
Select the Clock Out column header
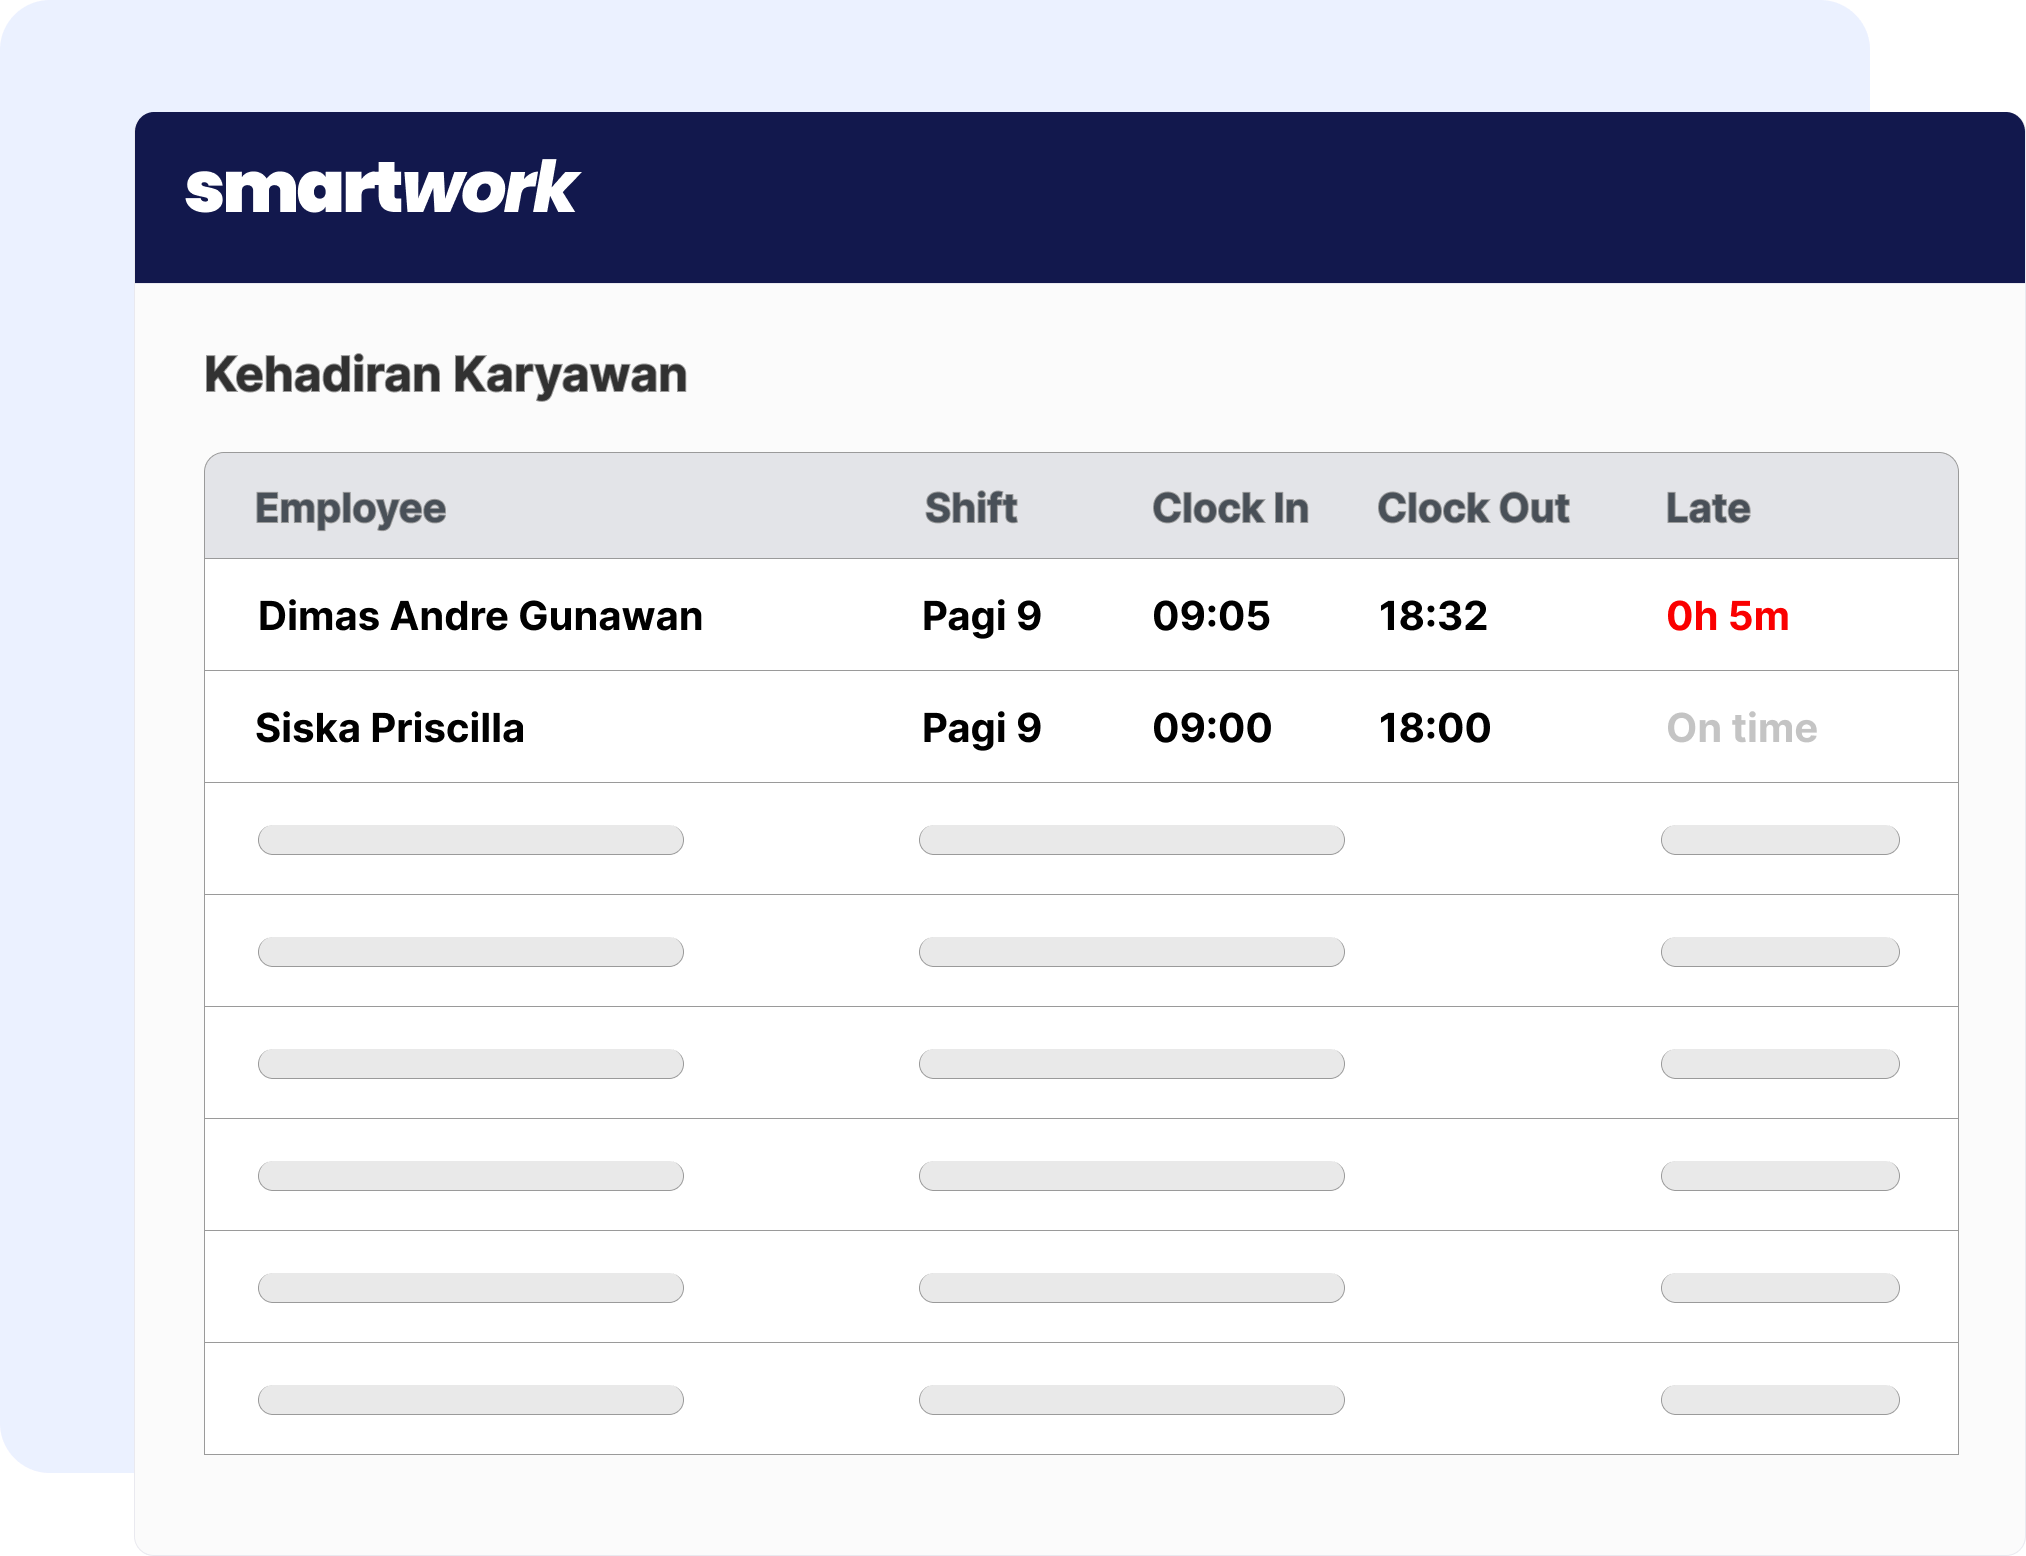(x=1473, y=508)
